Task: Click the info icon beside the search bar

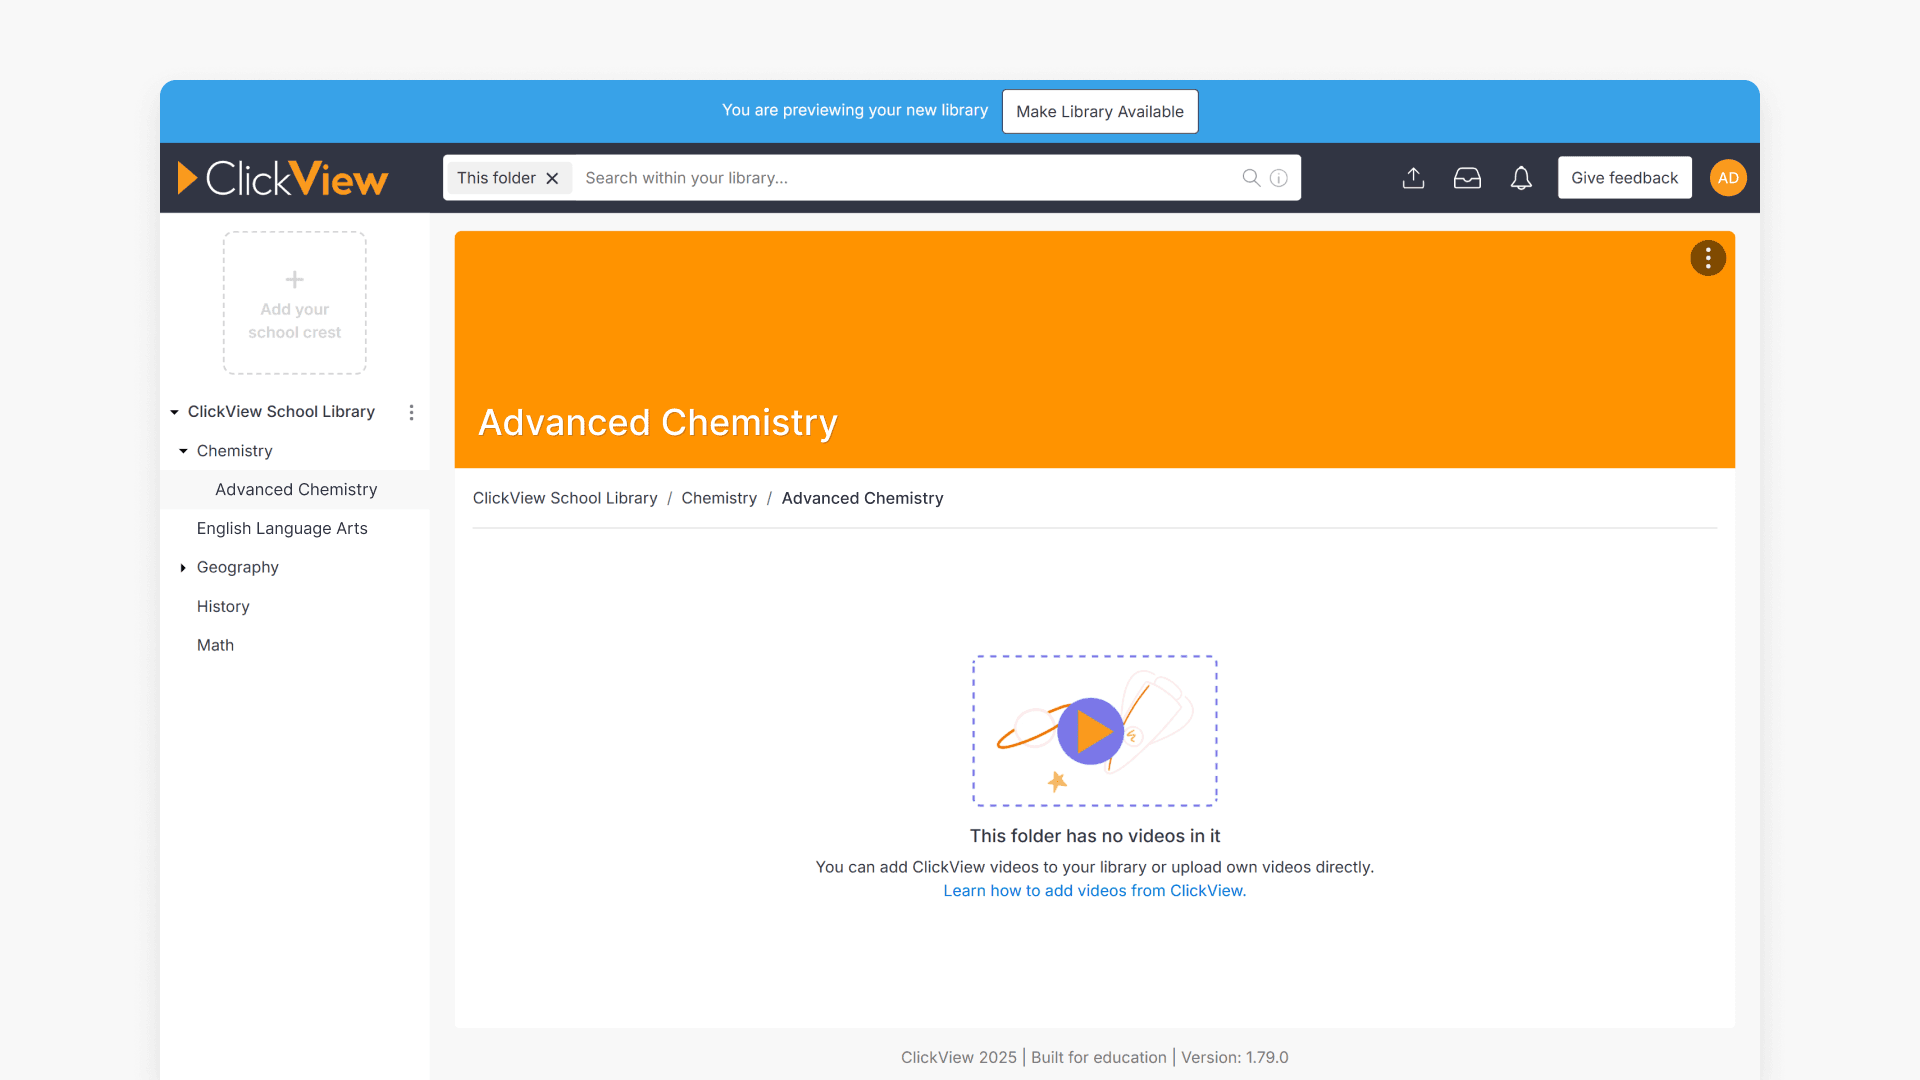Action: [1278, 177]
